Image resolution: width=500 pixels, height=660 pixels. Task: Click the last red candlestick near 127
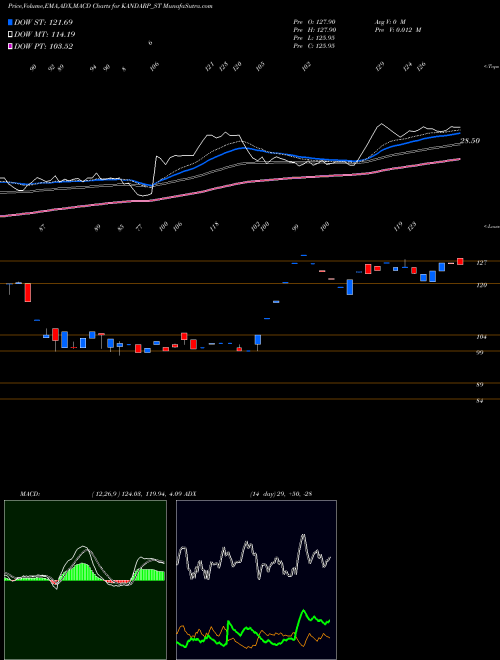460,261
